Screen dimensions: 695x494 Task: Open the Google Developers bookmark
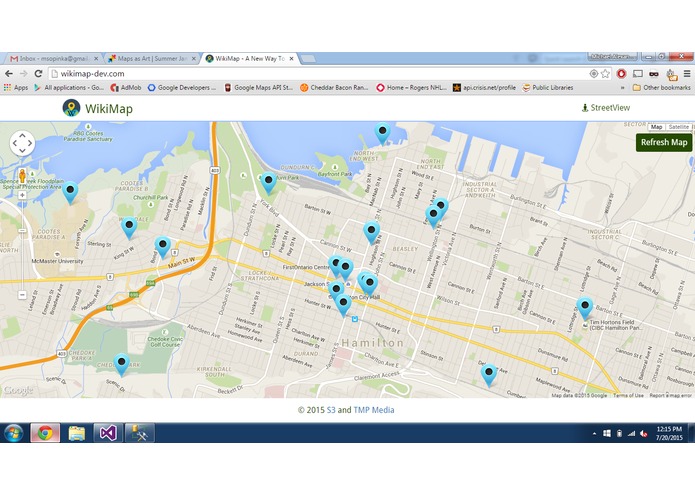[x=182, y=88]
